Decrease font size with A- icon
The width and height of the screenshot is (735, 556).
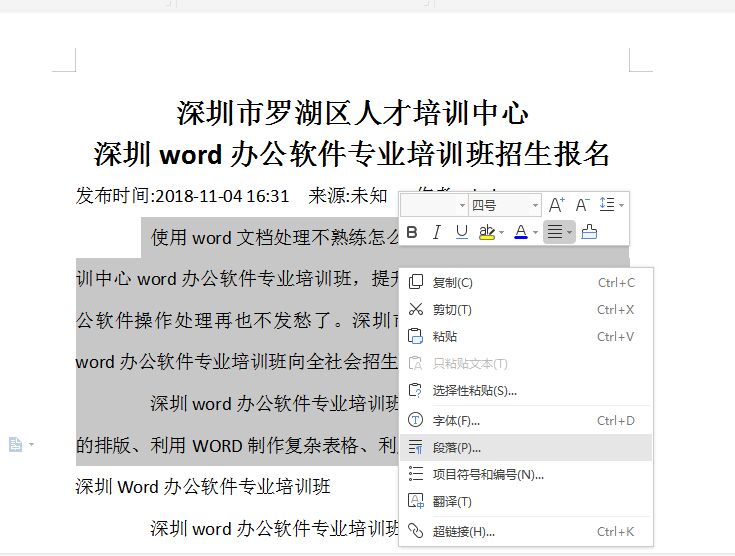(x=582, y=205)
